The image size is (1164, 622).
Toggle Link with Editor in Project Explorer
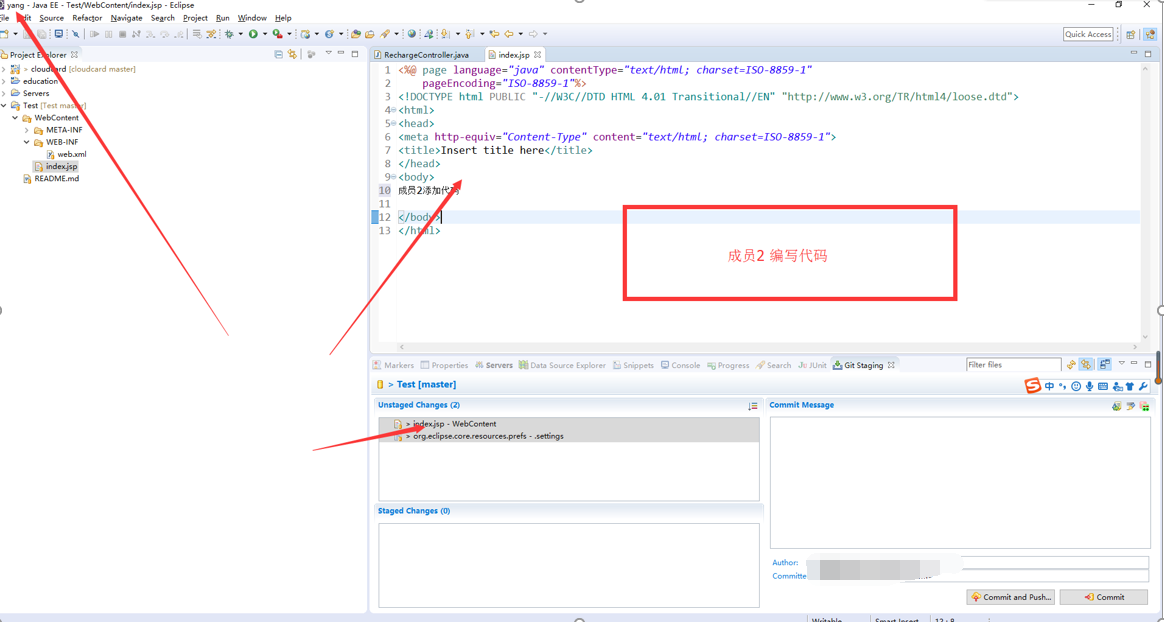292,54
